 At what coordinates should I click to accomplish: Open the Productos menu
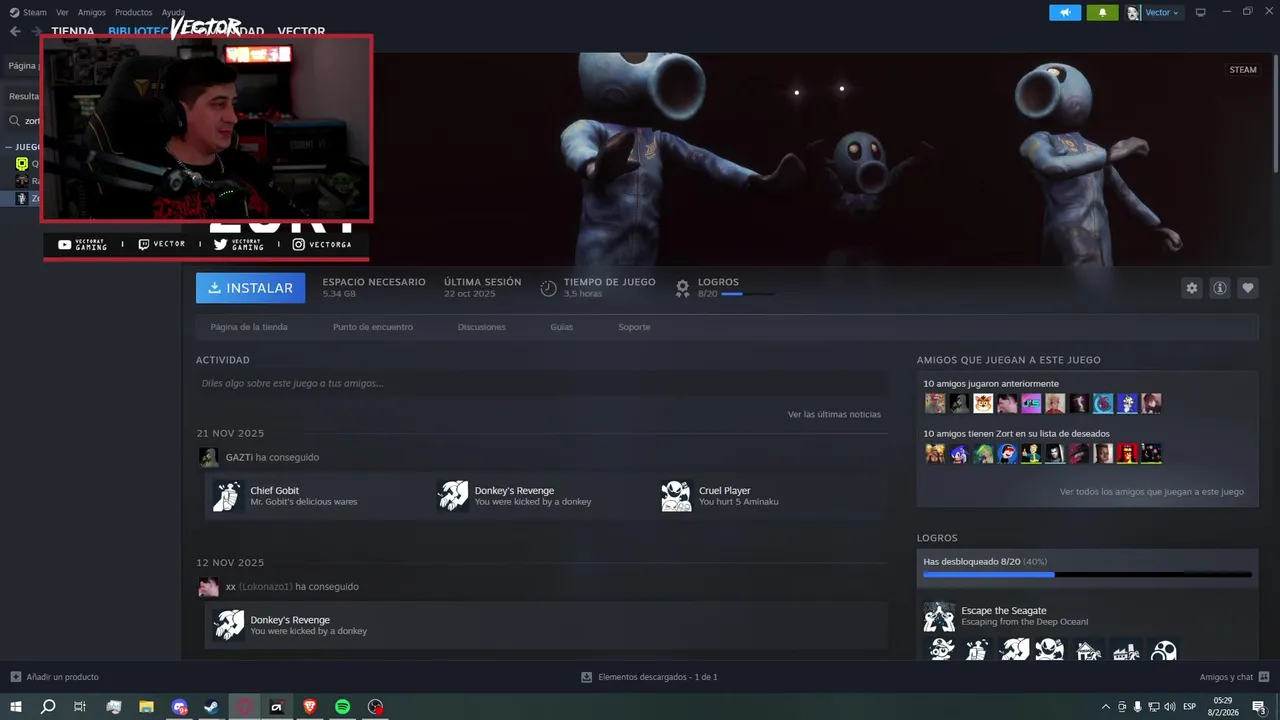(x=133, y=12)
